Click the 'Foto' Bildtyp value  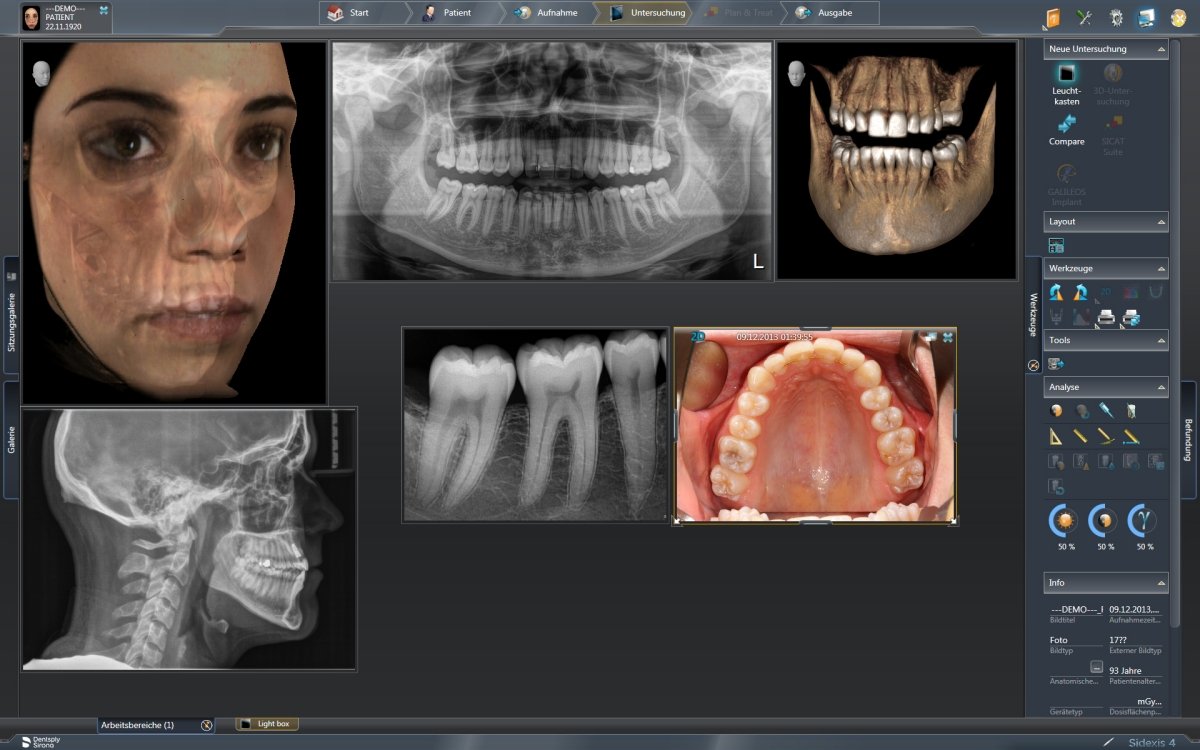click(x=1058, y=640)
